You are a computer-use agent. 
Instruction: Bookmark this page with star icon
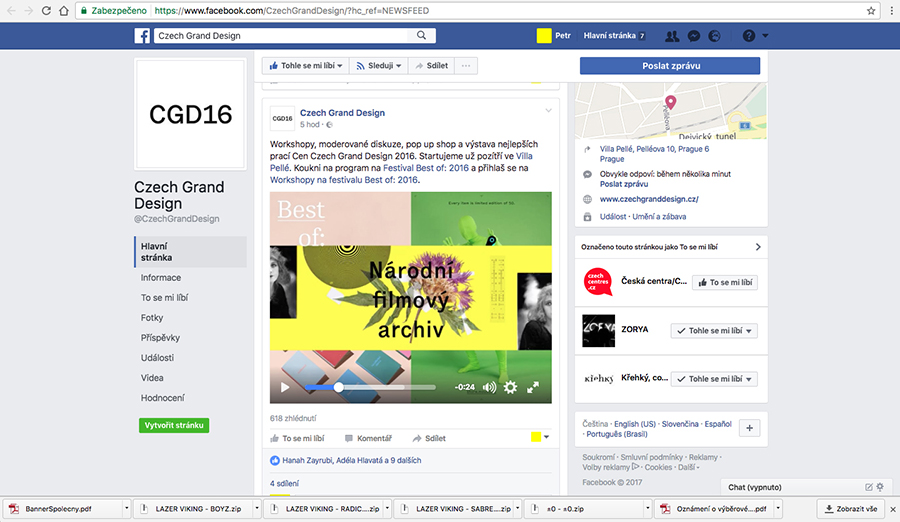(871, 10)
